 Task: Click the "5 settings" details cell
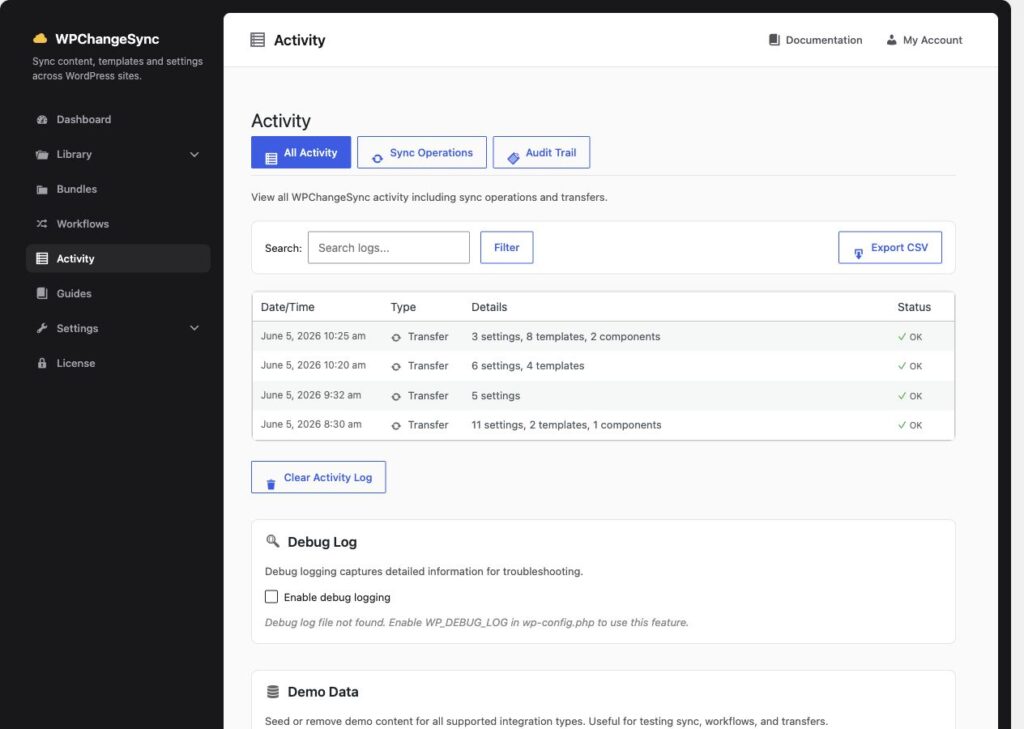(x=496, y=396)
